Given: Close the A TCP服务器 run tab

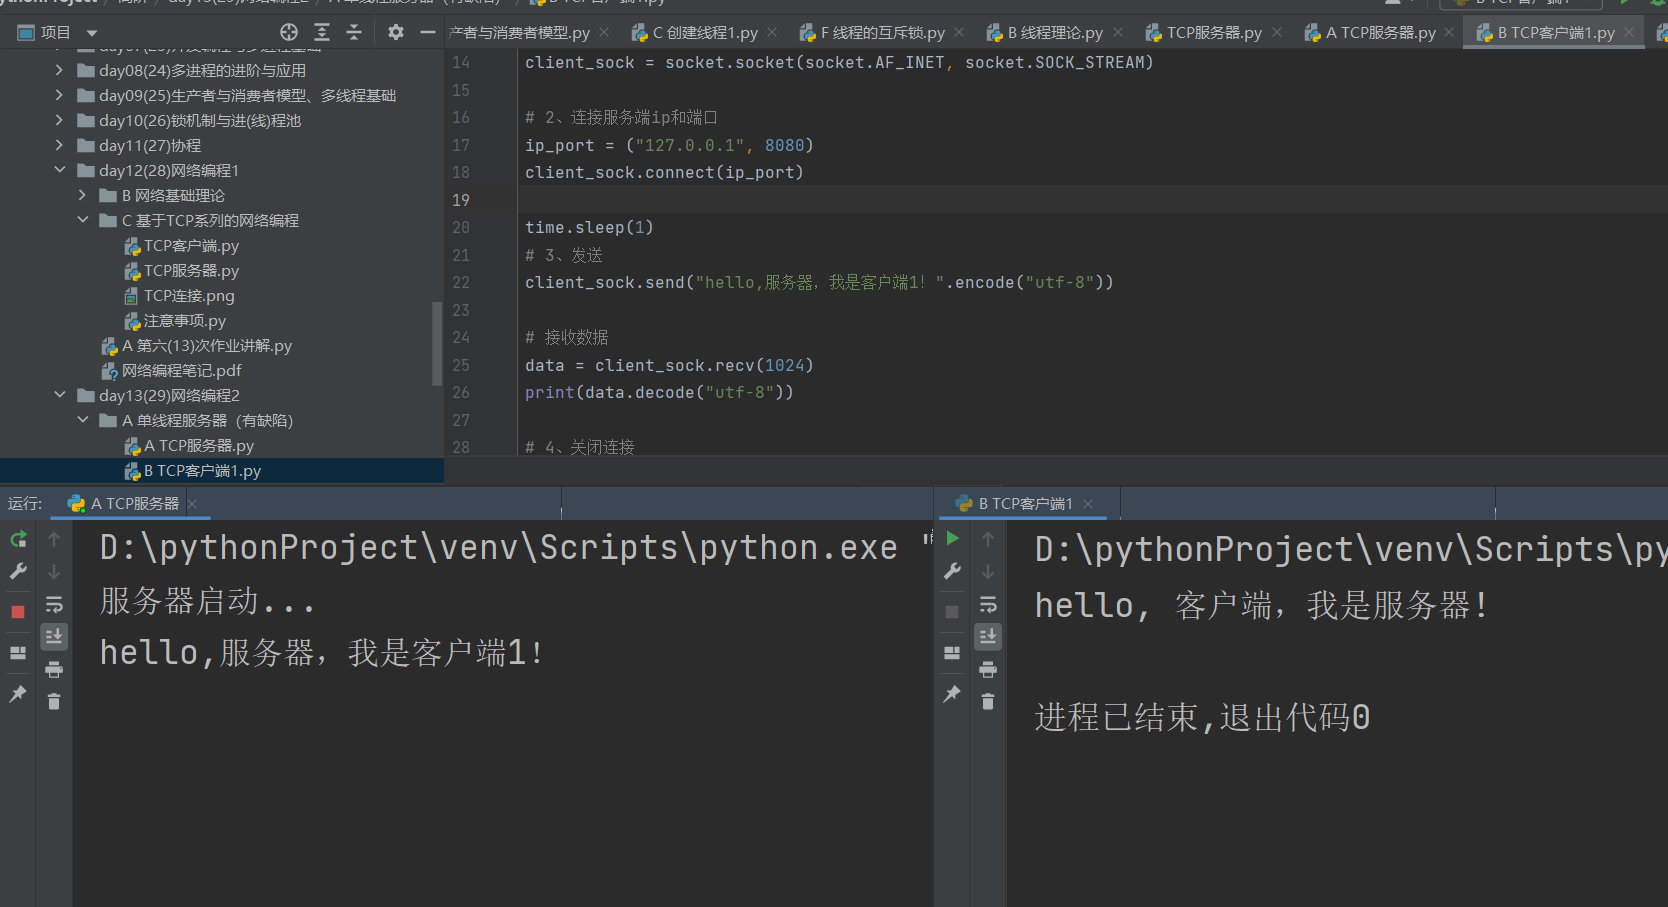Looking at the screenshot, I should coord(192,503).
